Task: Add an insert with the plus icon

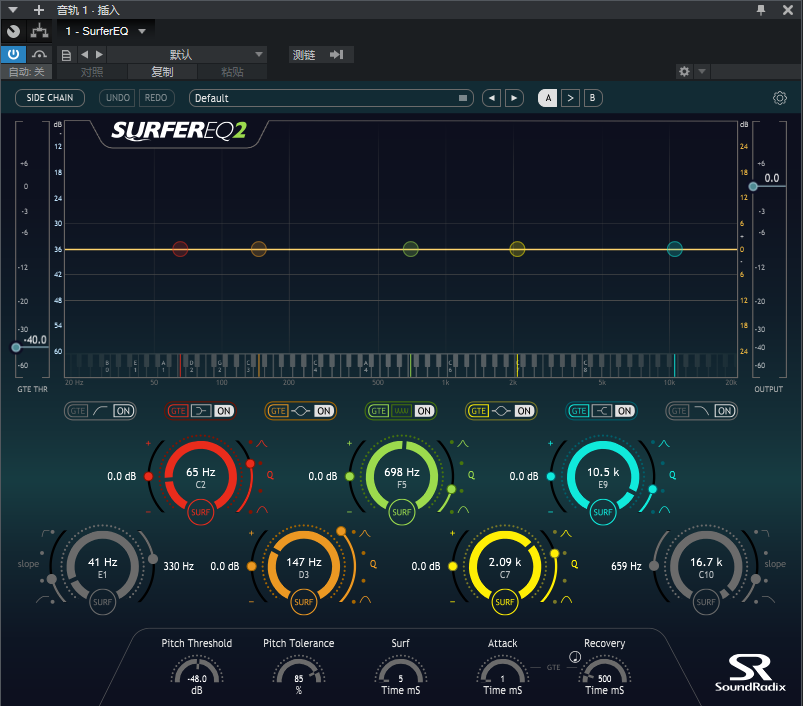Action: click(x=38, y=10)
